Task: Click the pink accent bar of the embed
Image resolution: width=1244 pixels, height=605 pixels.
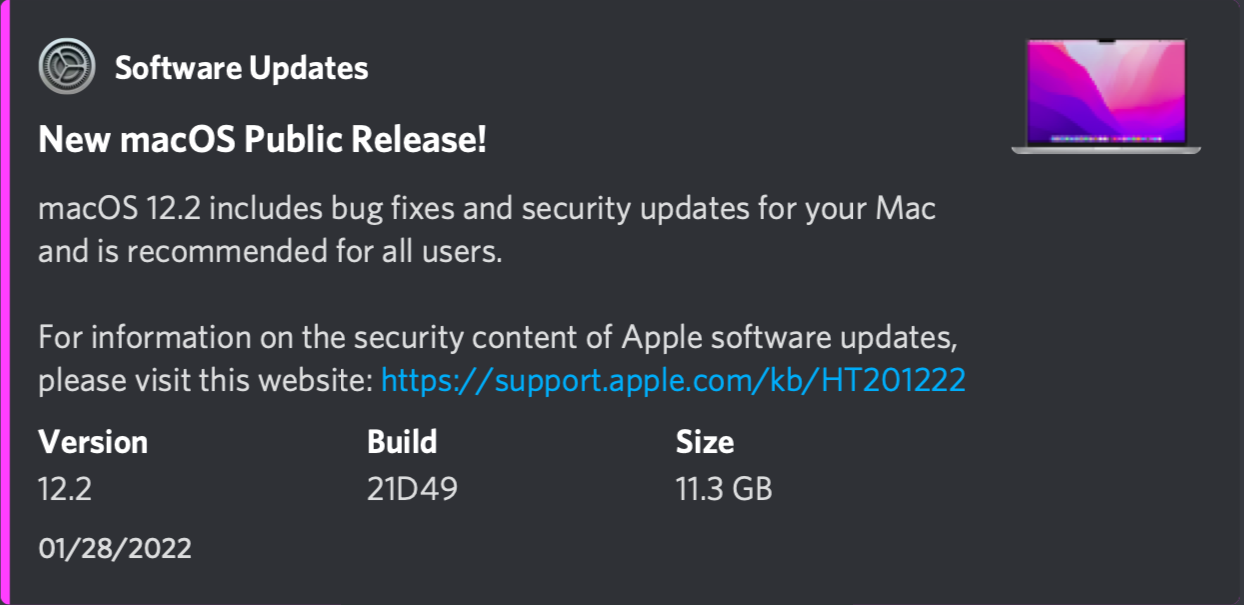Action: click(4, 302)
